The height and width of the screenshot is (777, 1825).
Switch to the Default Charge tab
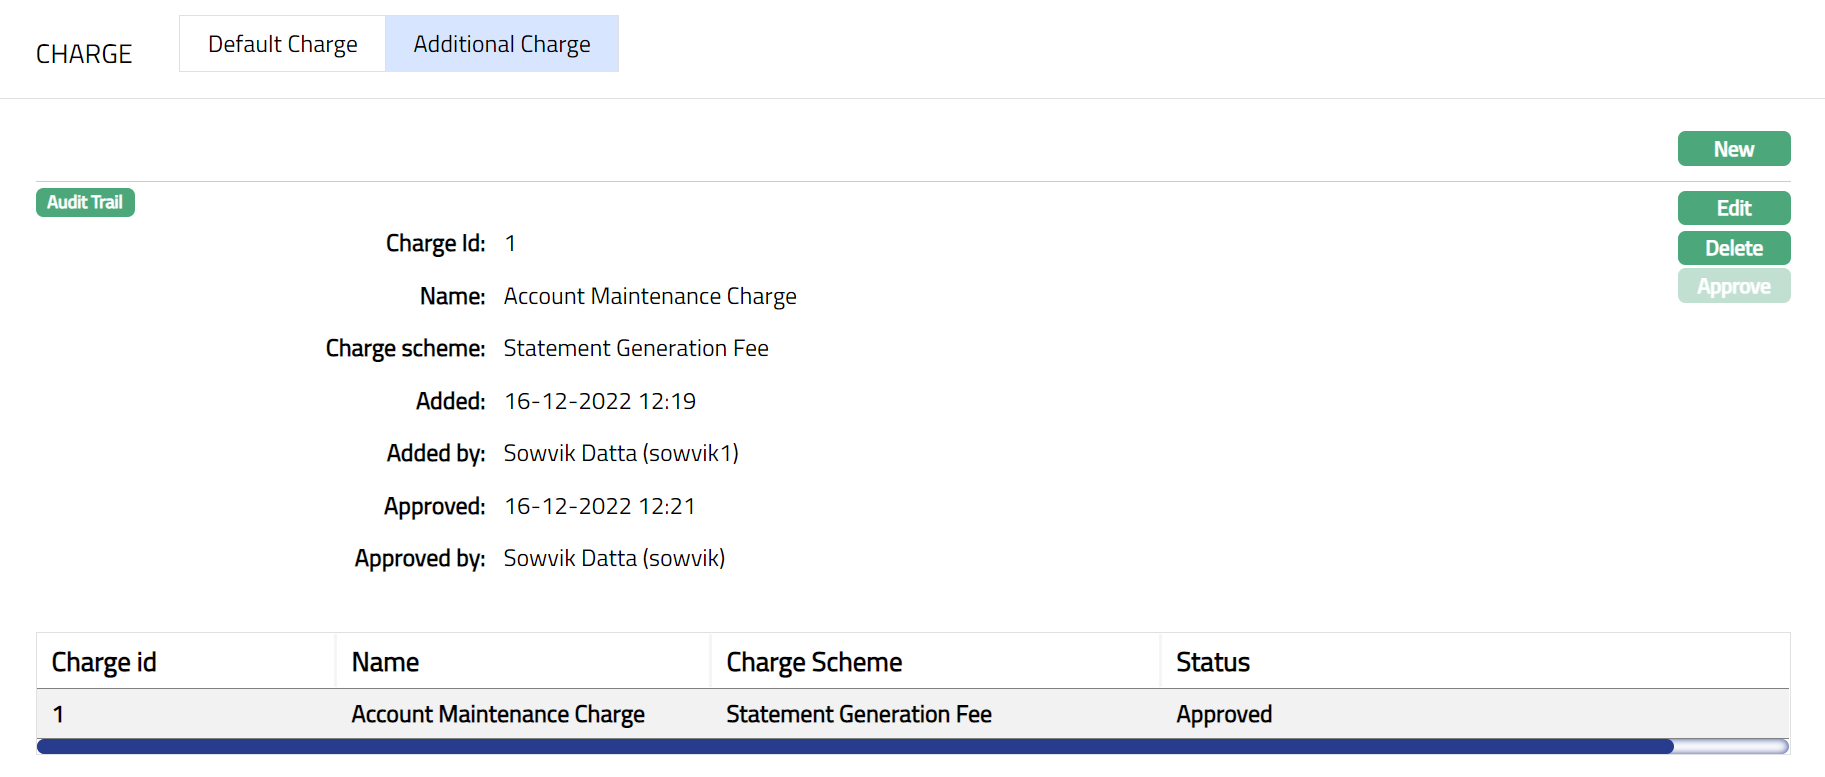coord(282,44)
